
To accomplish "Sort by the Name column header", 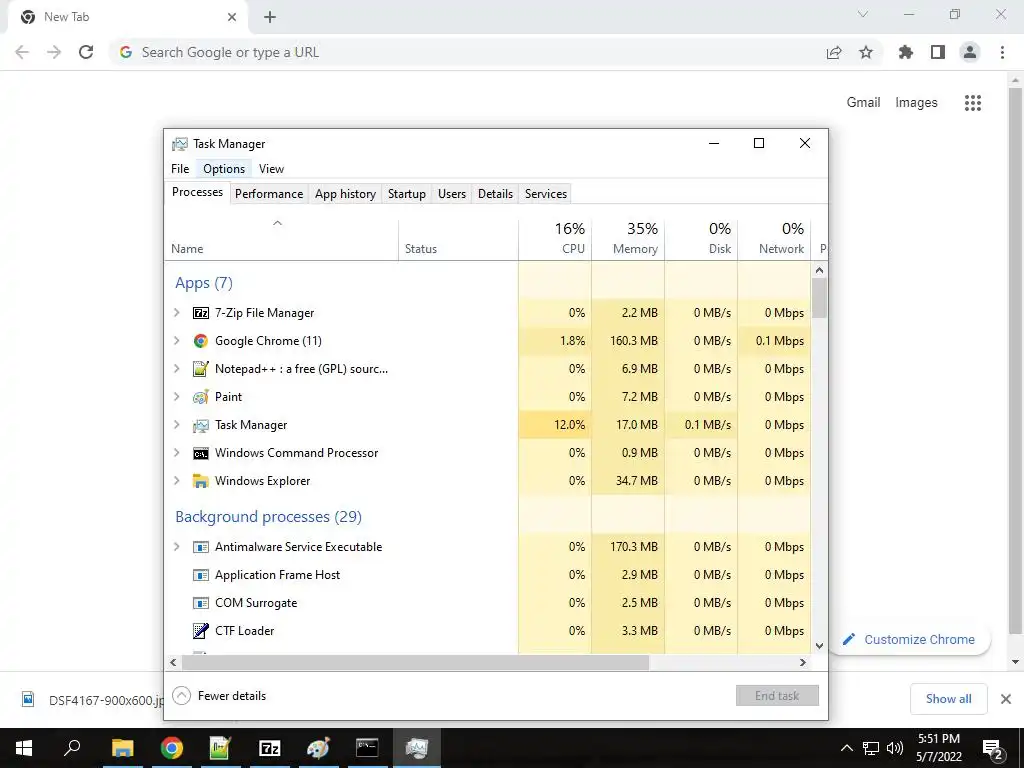I will point(281,239).
